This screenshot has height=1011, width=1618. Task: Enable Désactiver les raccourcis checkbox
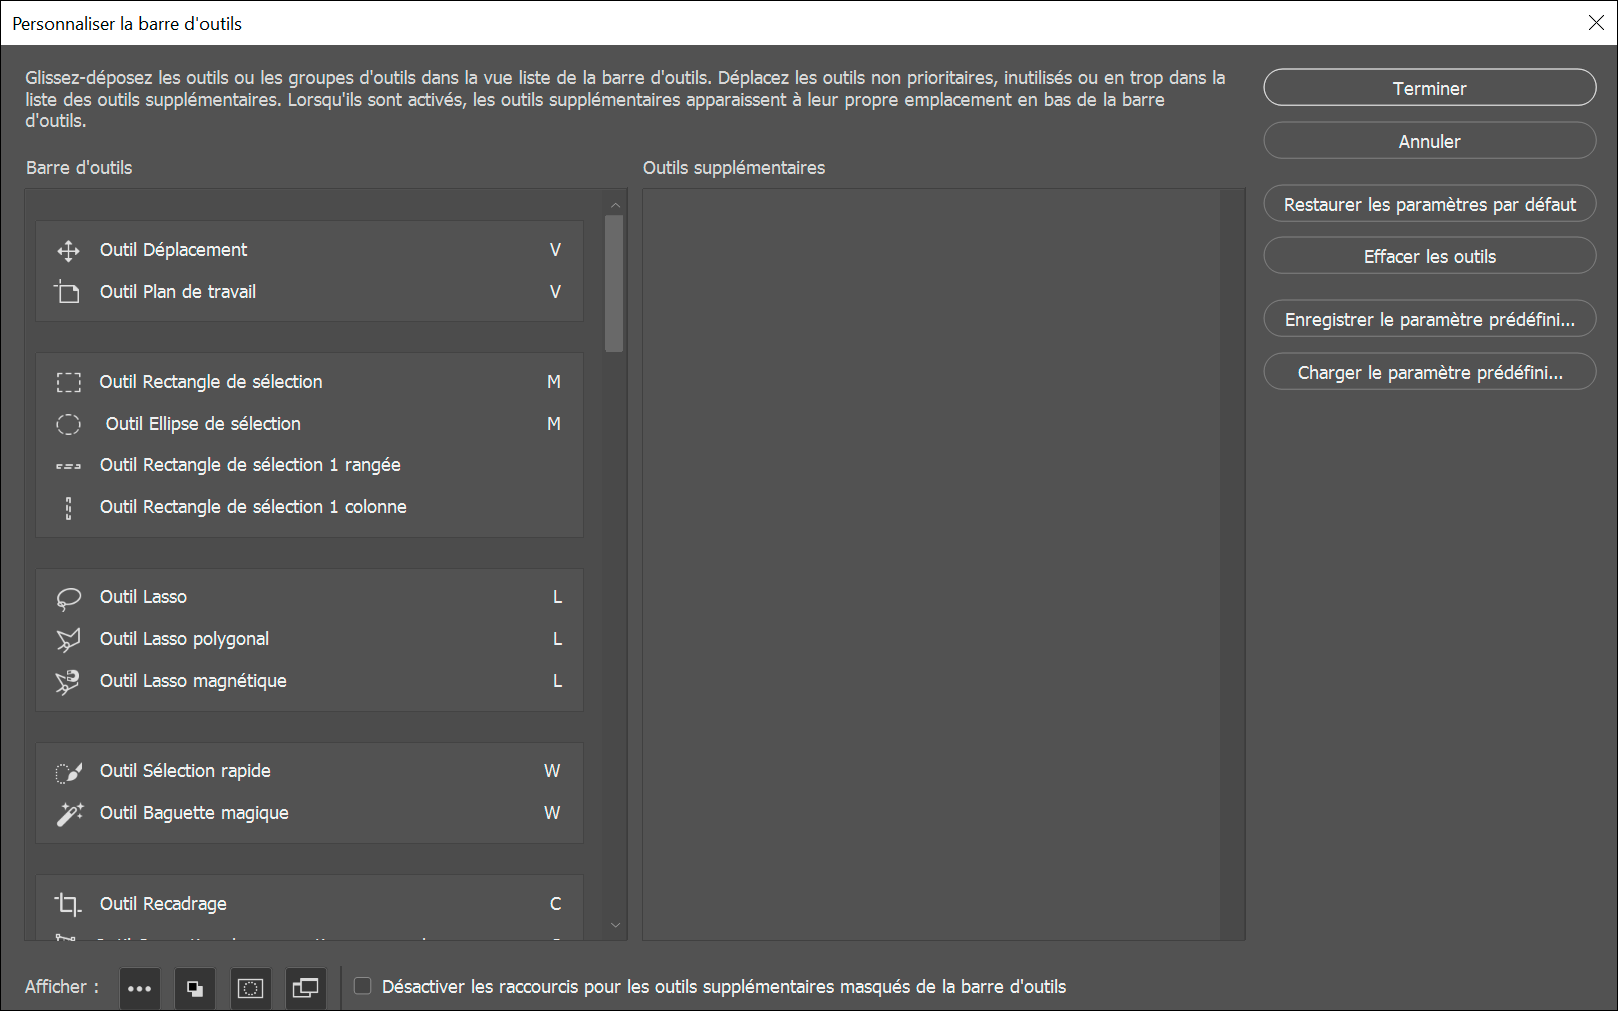pos(363,986)
